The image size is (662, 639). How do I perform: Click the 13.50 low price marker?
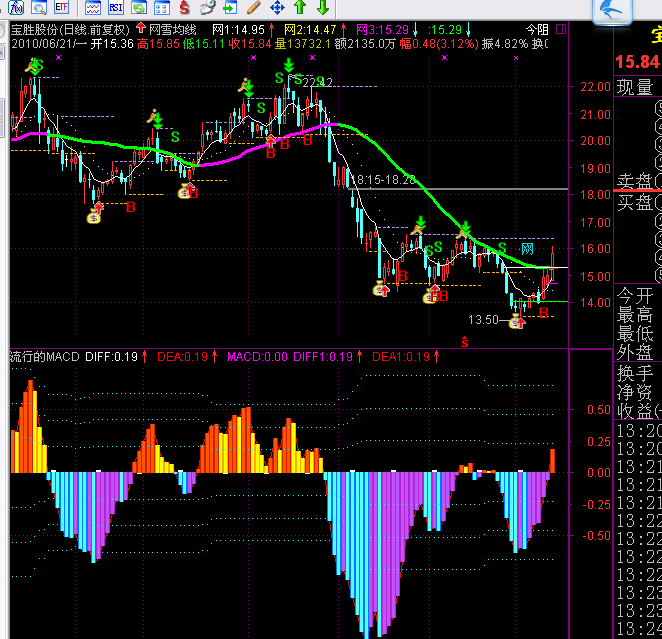click(483, 320)
